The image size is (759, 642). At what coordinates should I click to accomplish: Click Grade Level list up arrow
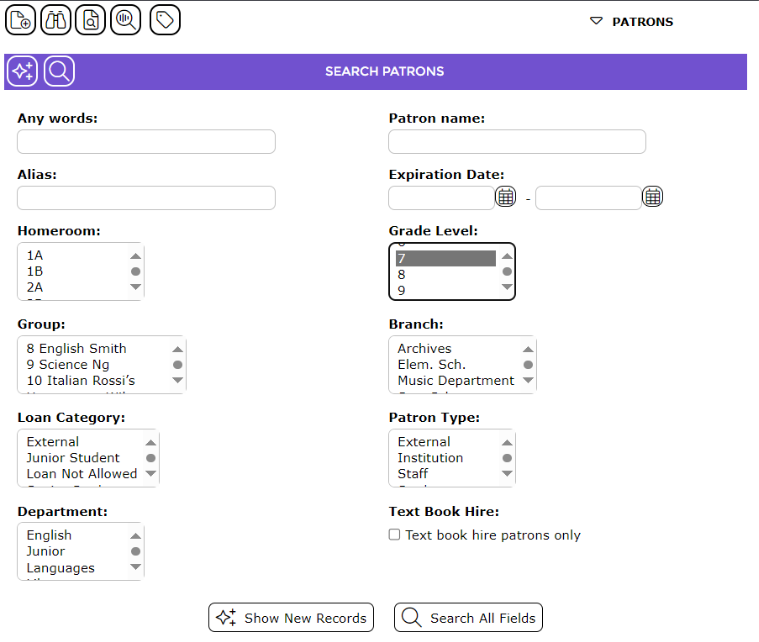(x=507, y=256)
